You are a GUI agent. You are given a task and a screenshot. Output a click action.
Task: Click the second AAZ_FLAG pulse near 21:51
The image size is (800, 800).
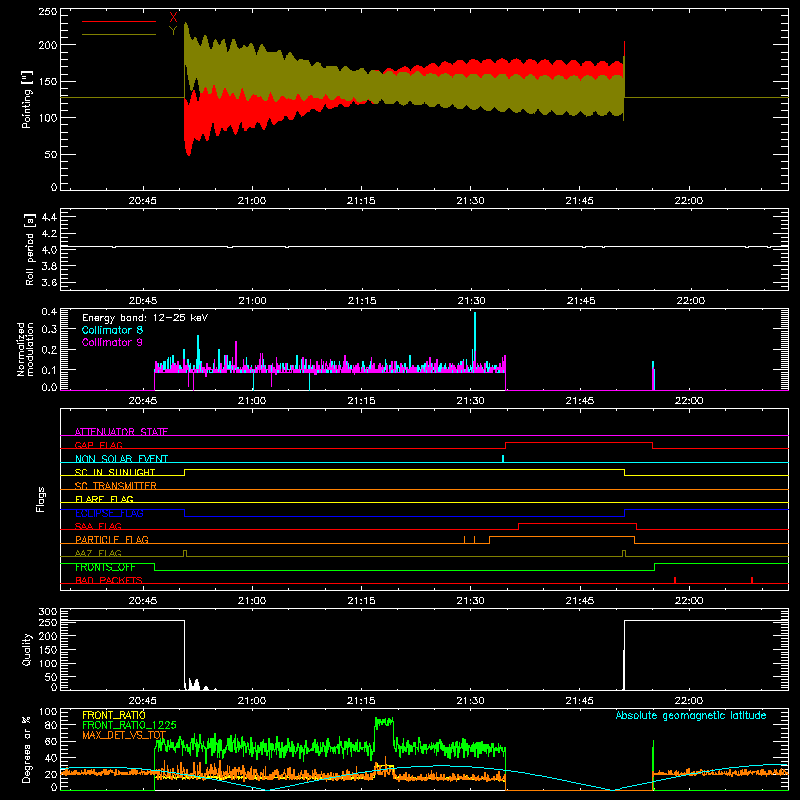coord(624,553)
